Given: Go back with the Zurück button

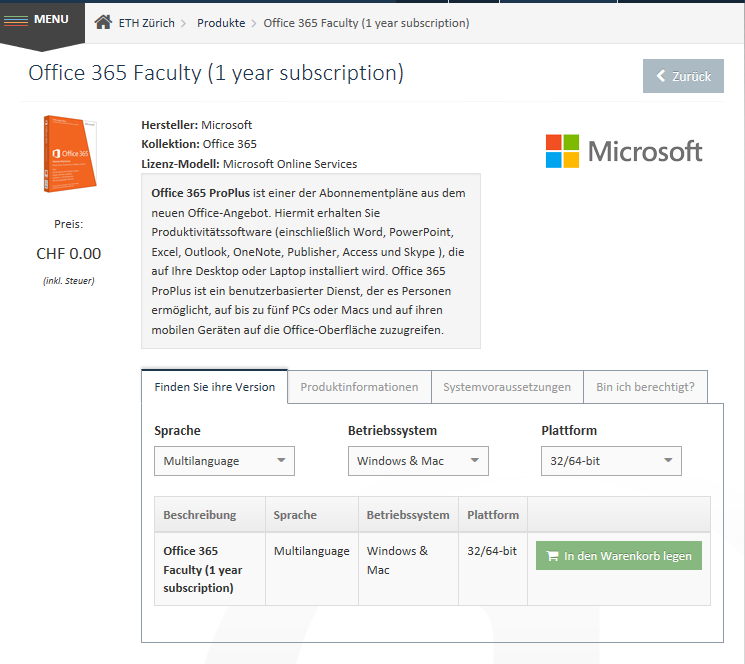Looking at the screenshot, I should tap(683, 76).
